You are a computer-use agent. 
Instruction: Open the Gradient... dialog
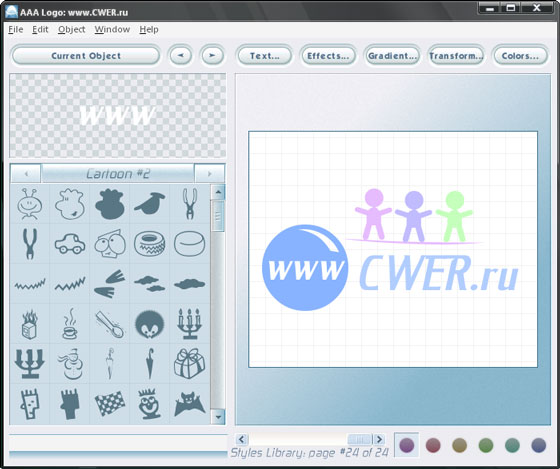[392, 56]
